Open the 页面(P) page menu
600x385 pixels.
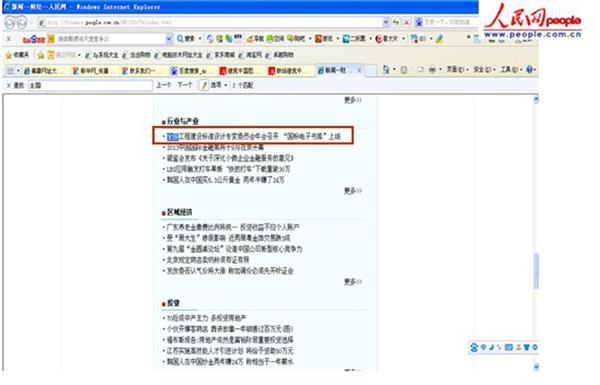(457, 70)
